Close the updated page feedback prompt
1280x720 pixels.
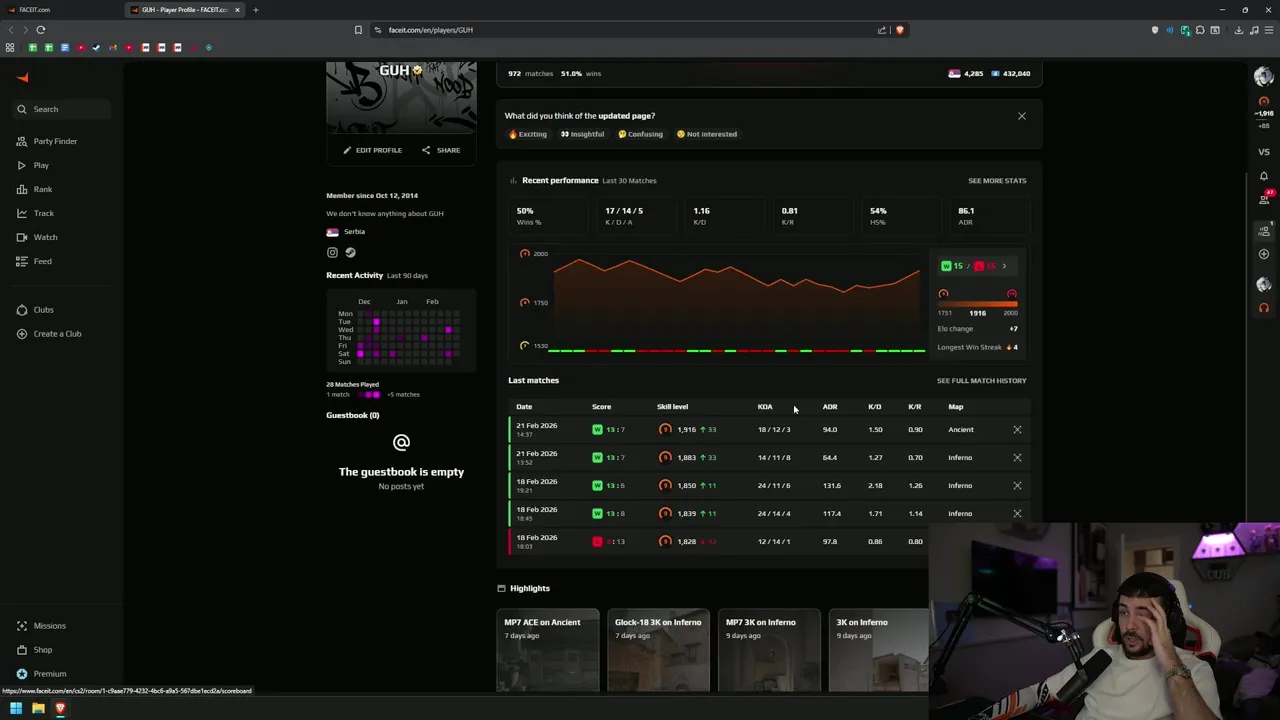[1022, 116]
